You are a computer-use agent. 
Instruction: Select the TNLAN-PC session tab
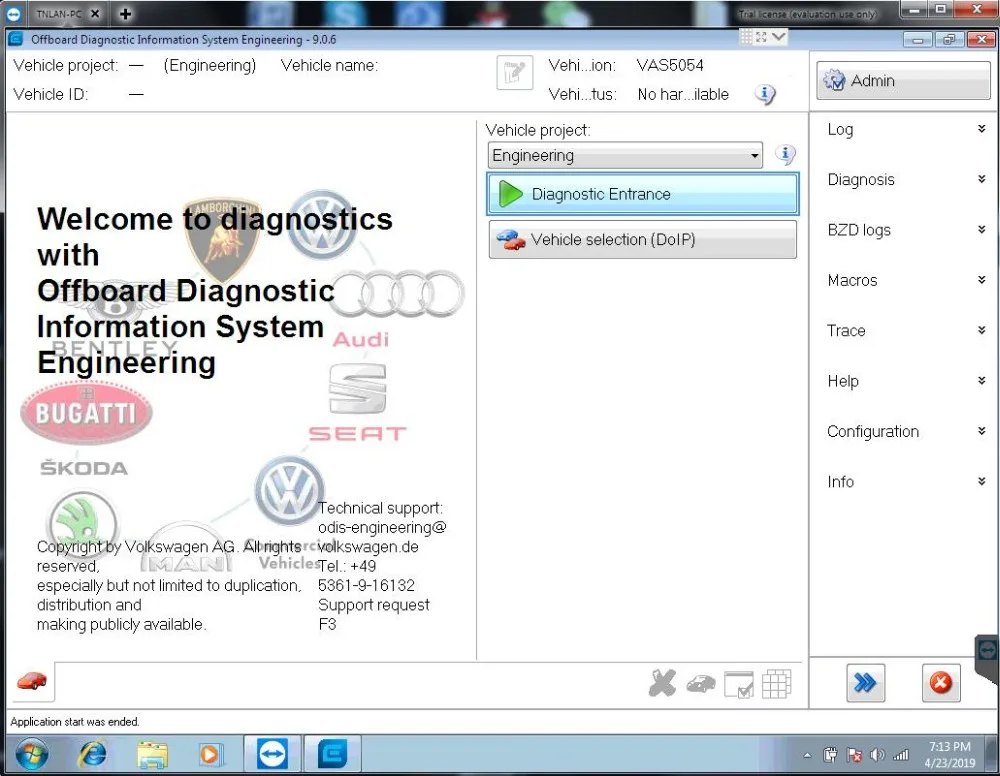click(x=59, y=13)
